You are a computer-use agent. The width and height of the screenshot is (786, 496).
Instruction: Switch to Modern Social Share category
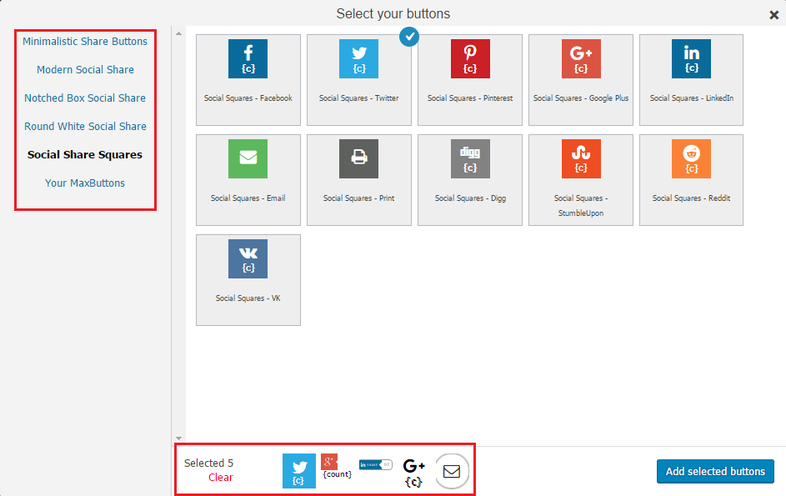tap(85, 70)
